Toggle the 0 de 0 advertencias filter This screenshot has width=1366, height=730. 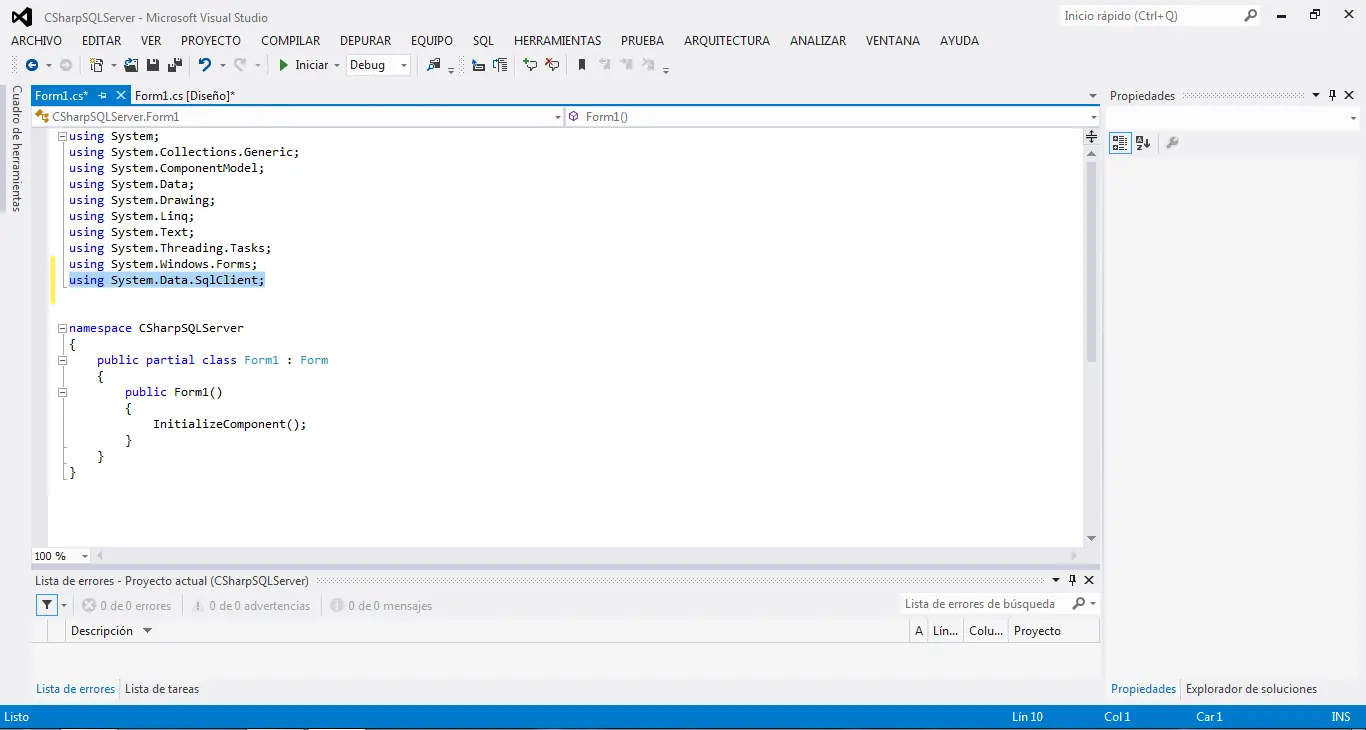click(x=251, y=606)
